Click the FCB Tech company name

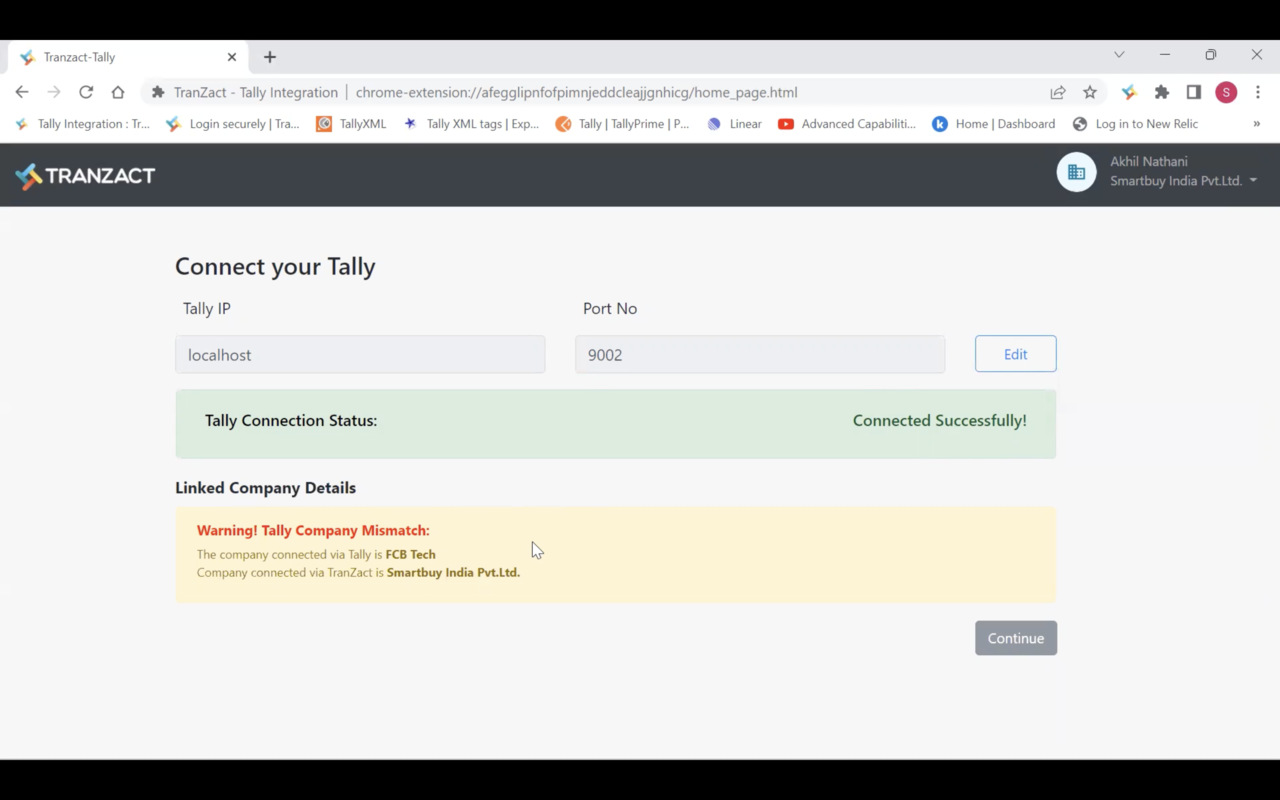pyautogui.click(x=411, y=554)
